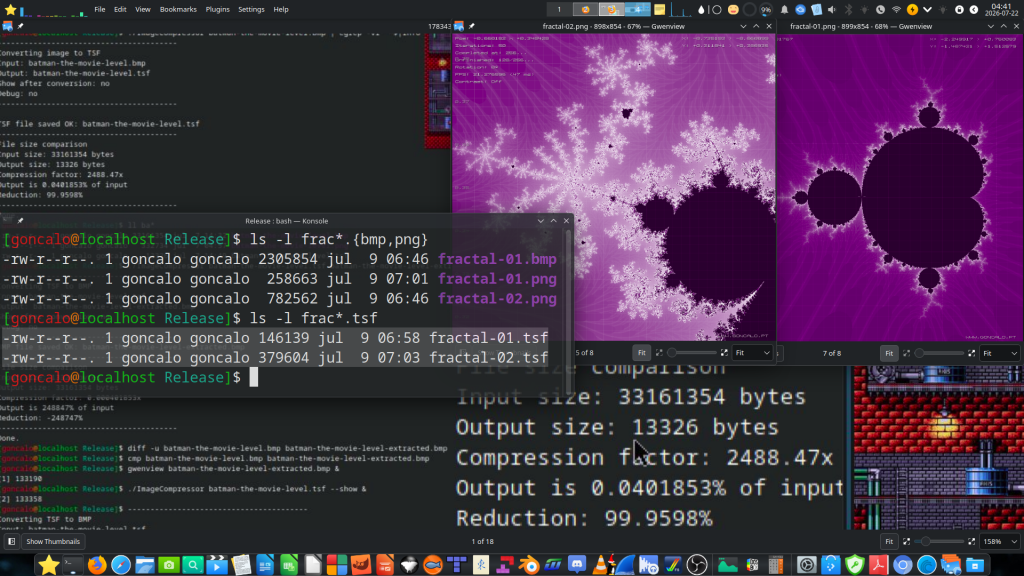Click the fractal-02 image in Gwenview

614,187
